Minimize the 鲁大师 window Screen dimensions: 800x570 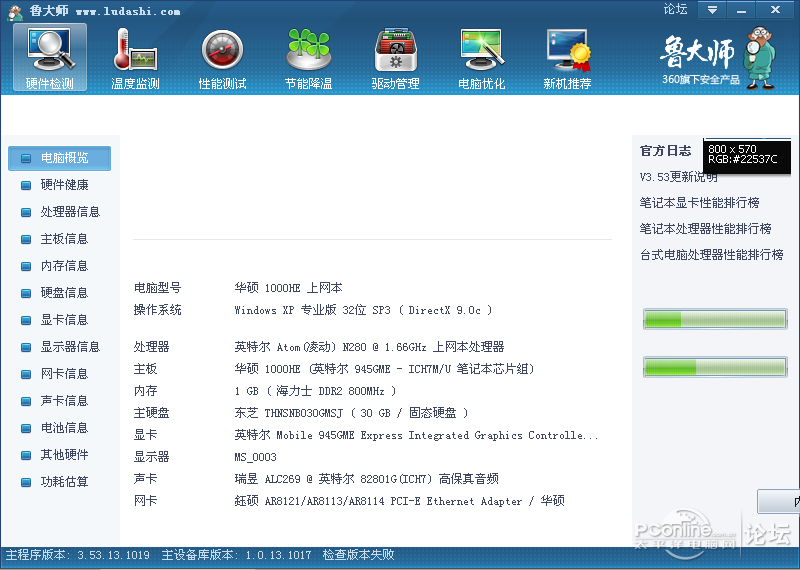point(742,9)
